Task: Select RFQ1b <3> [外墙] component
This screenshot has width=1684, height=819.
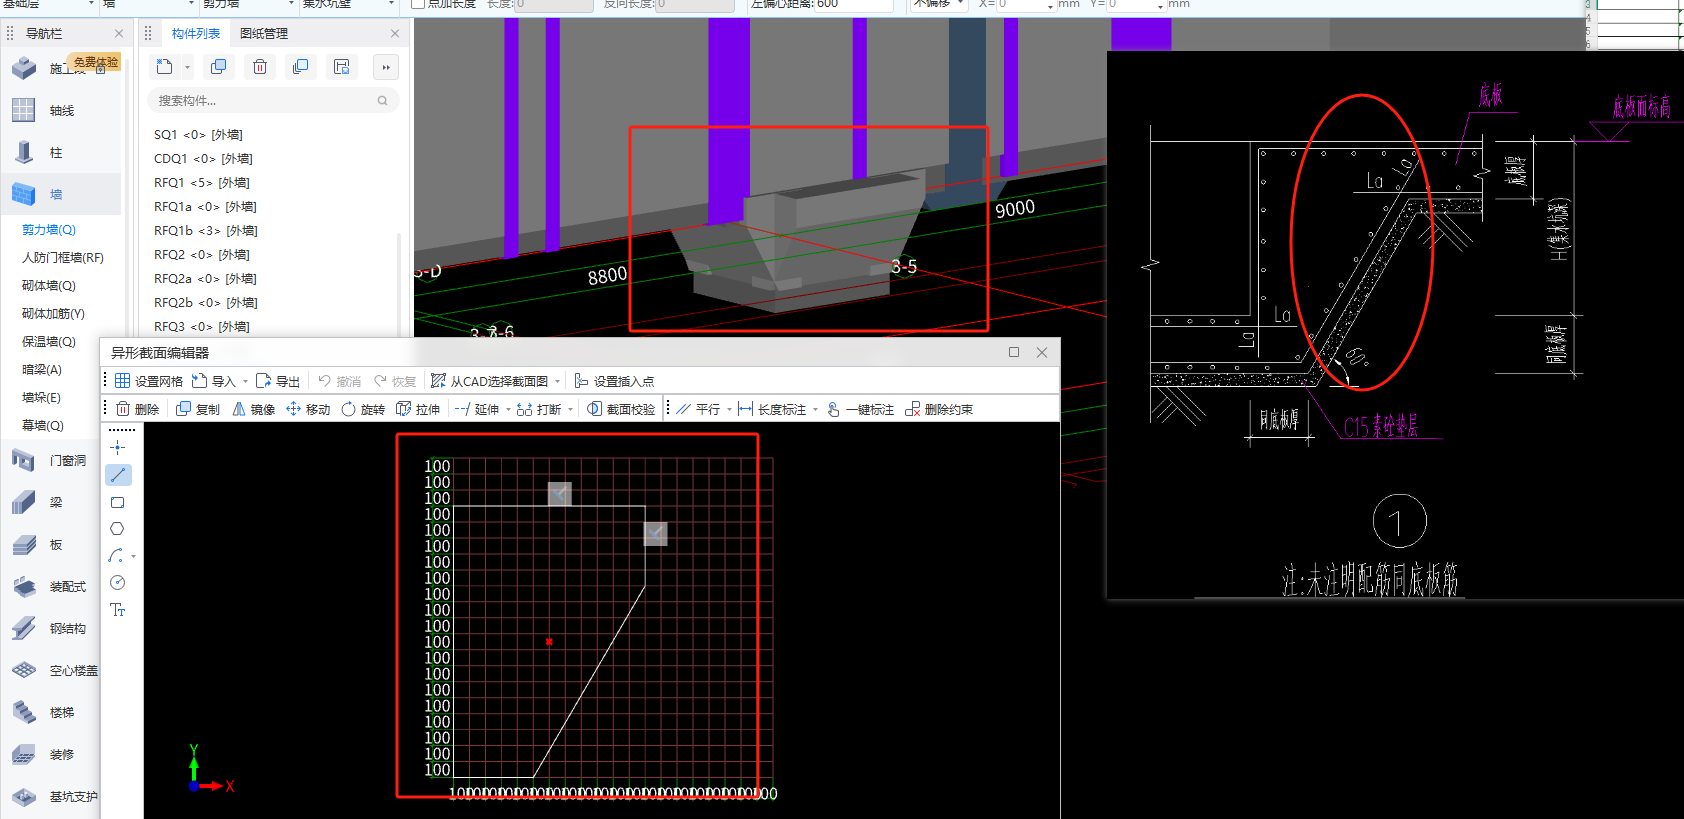Action: tap(206, 231)
